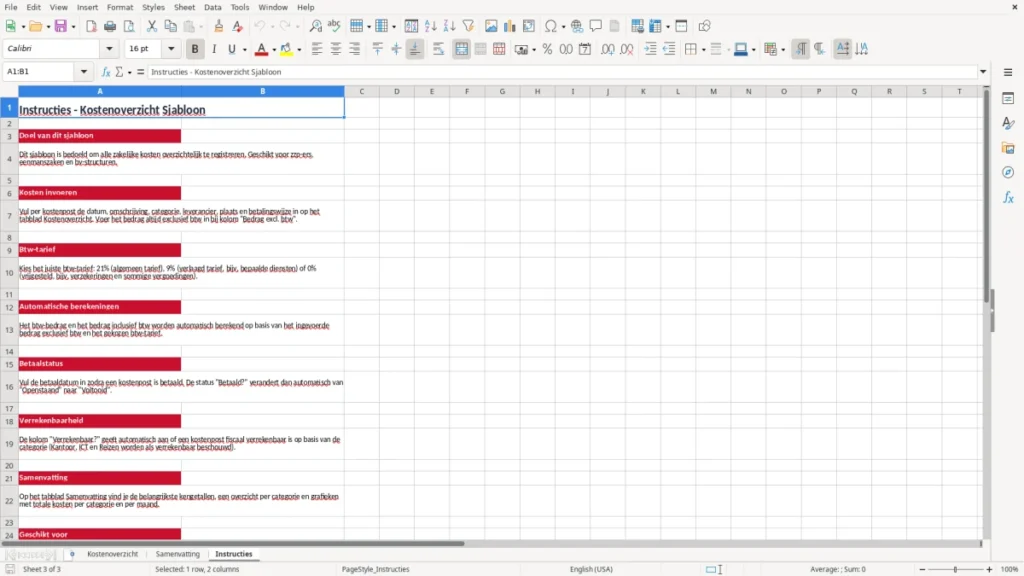
Task: Expand the formula bar
Action: tap(983, 72)
